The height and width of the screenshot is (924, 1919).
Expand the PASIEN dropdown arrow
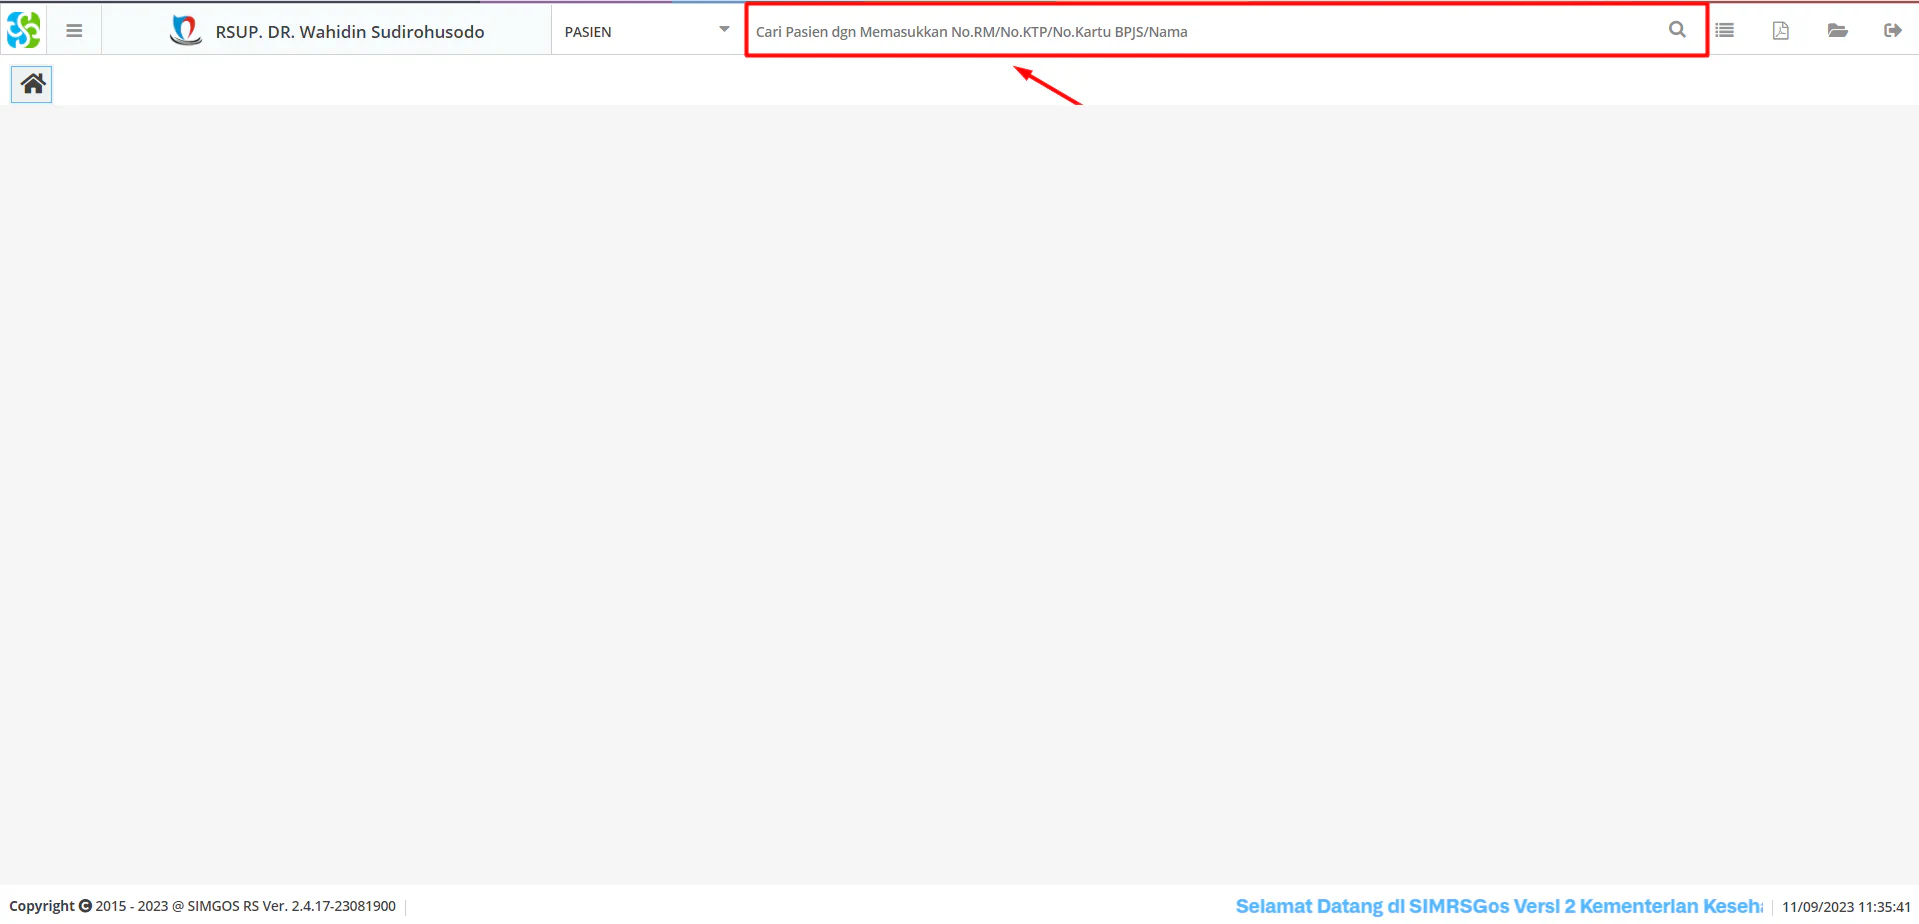(x=724, y=30)
